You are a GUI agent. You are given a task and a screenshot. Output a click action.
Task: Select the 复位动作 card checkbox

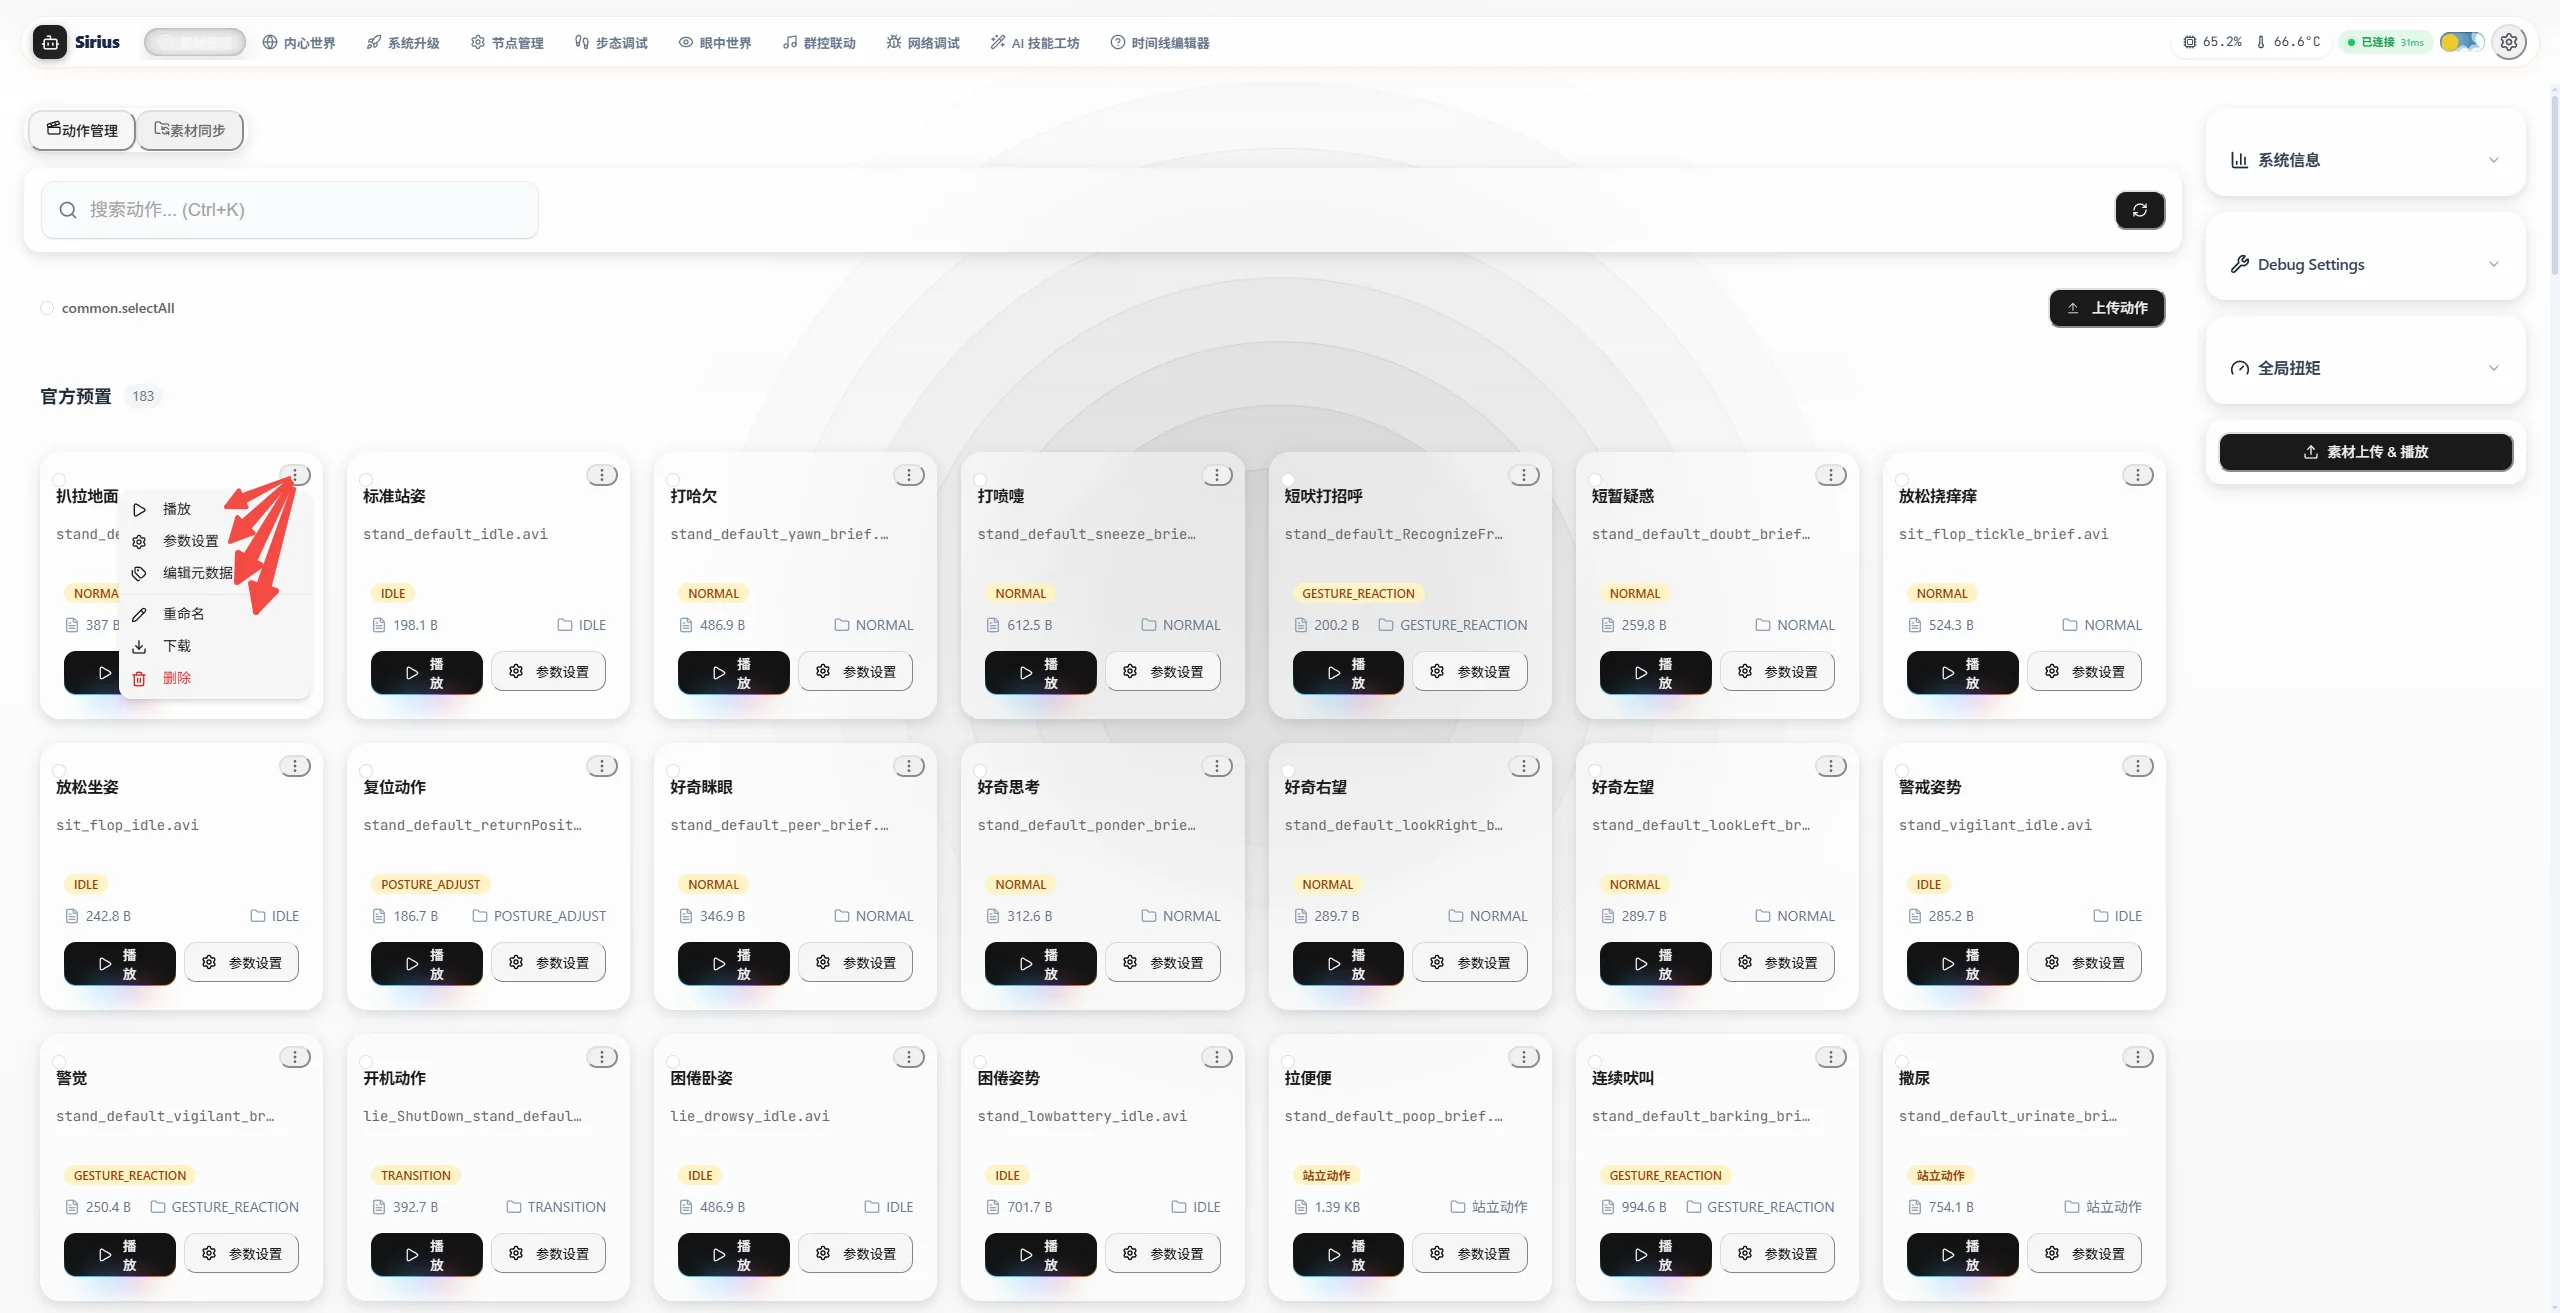[366, 770]
